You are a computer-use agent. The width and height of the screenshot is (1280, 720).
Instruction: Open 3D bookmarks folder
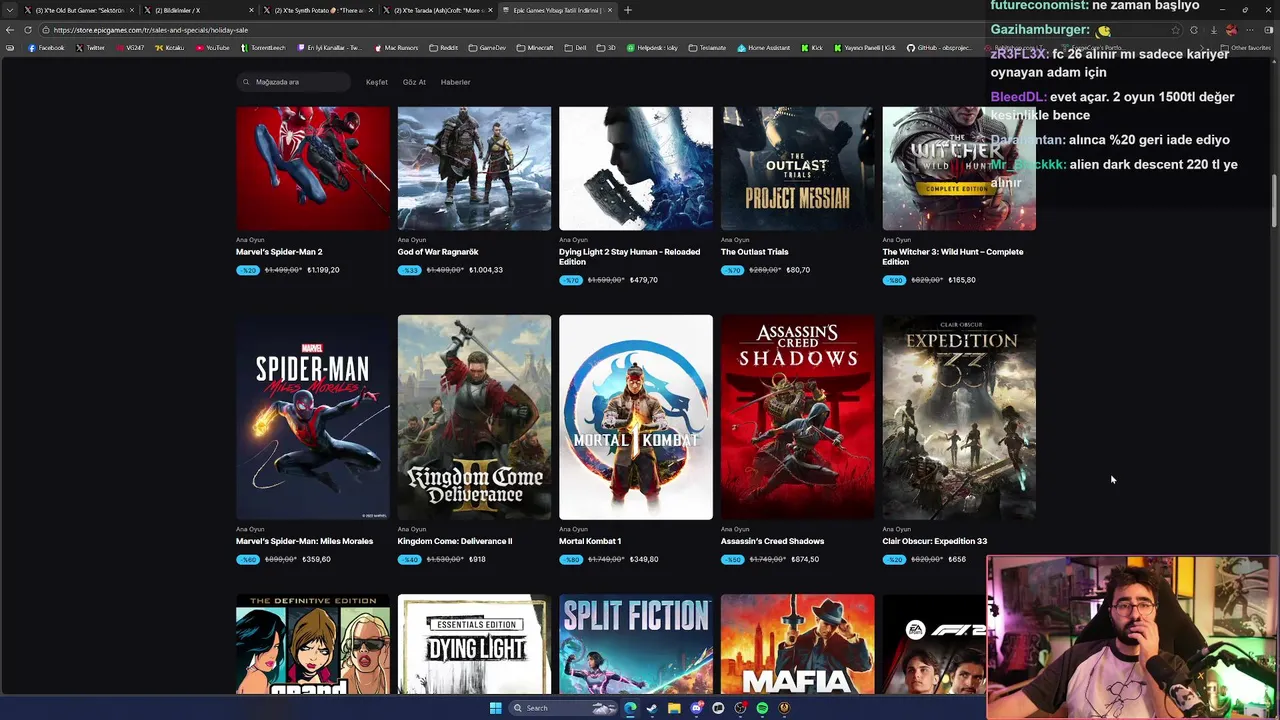click(x=607, y=48)
